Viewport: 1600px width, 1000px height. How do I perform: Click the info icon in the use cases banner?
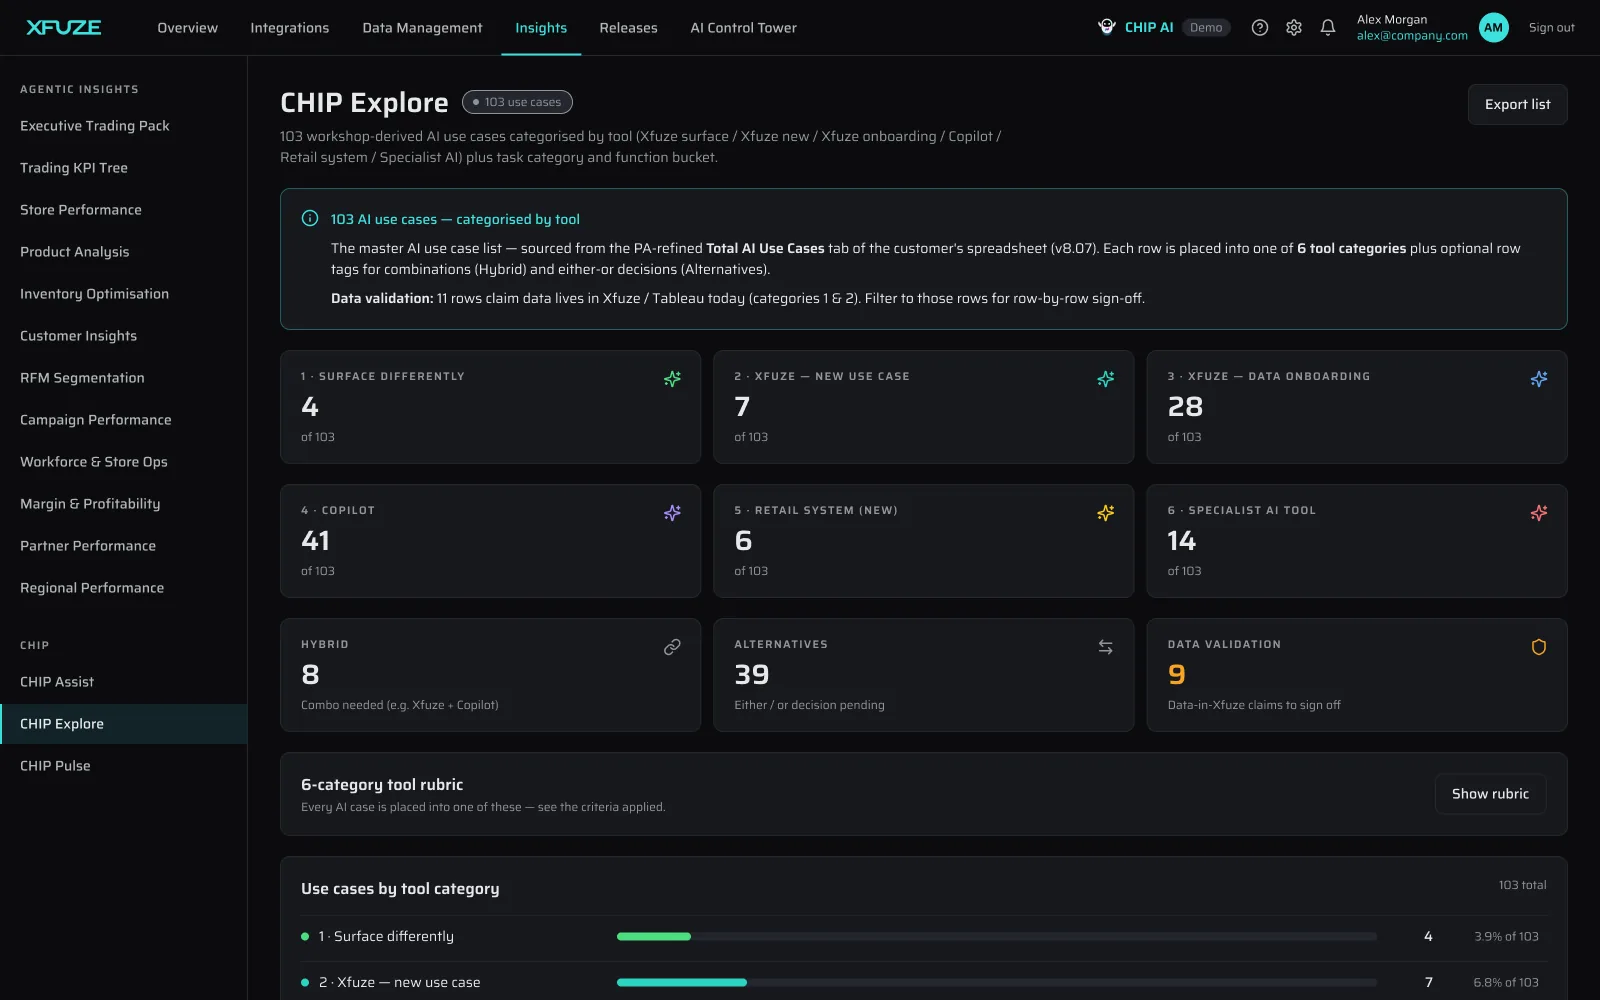(310, 218)
